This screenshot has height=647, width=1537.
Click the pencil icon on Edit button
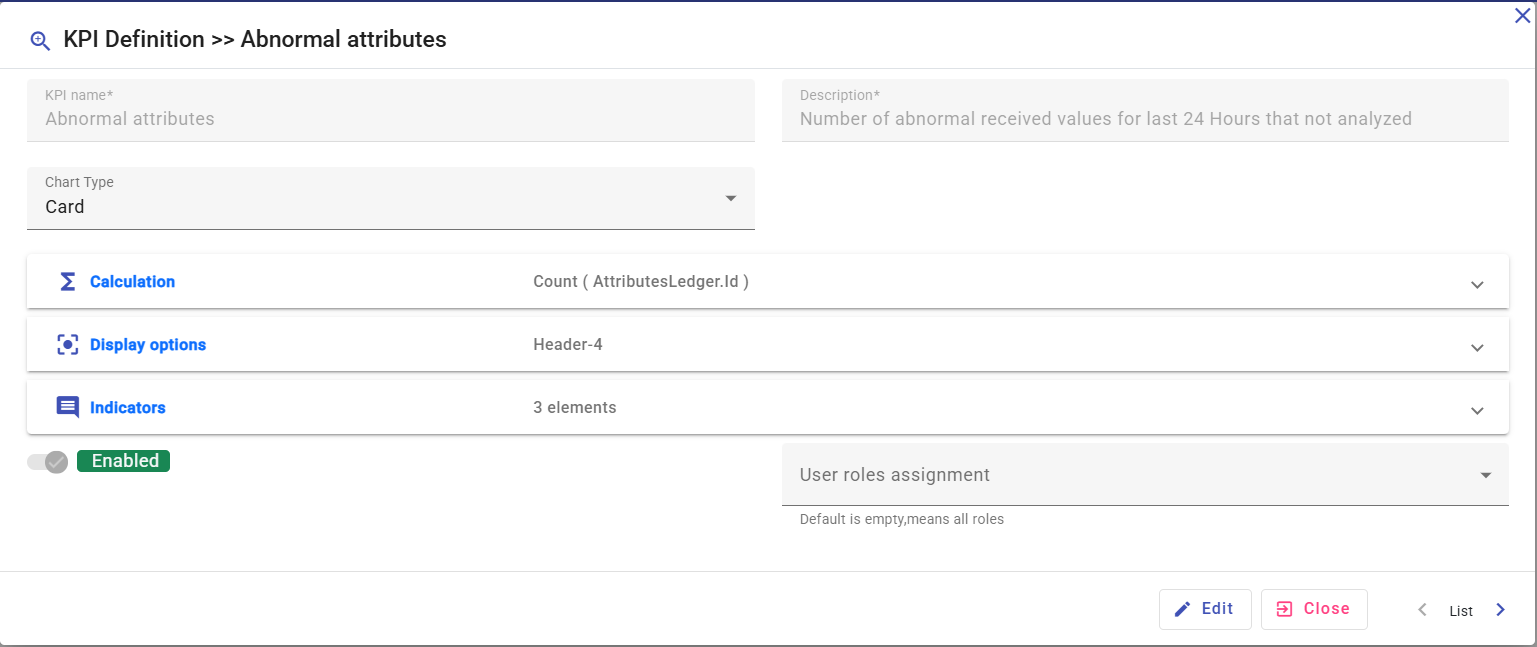[1182, 609]
